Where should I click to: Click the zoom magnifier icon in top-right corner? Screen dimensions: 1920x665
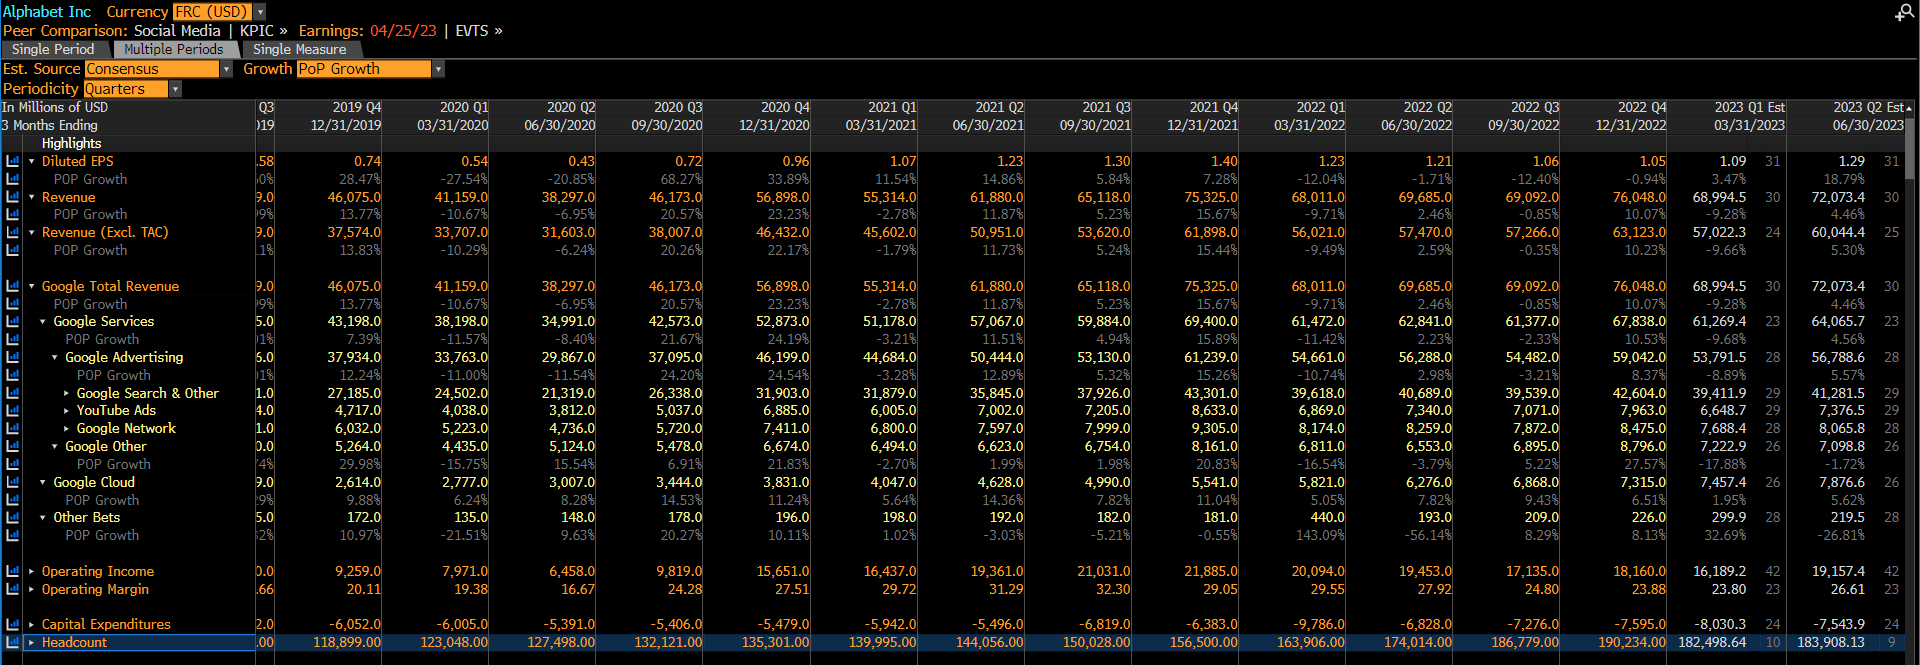click(1903, 12)
